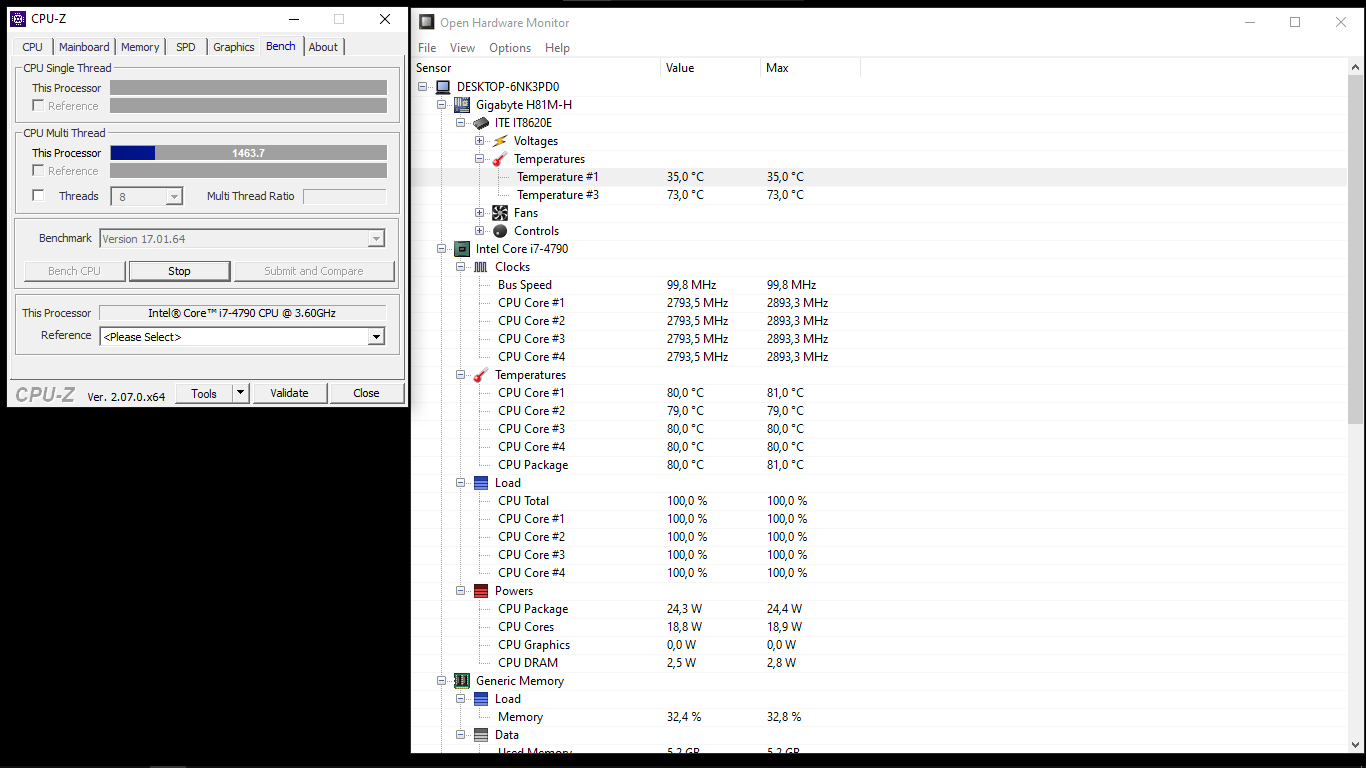Collapse the Powers node

click(461, 591)
